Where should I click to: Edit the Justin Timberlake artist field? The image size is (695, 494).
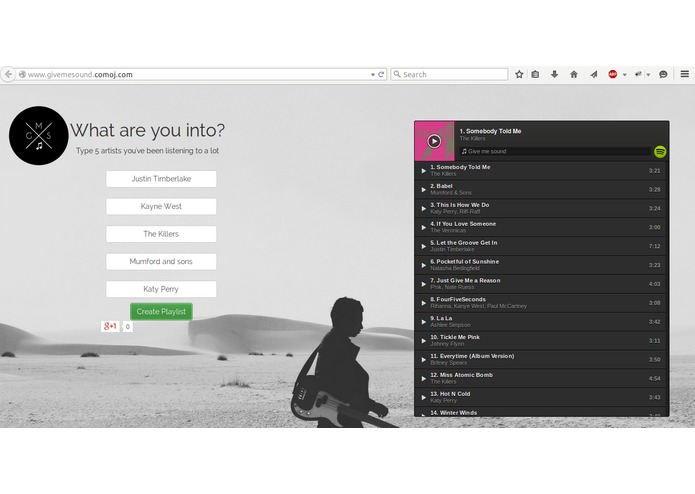tap(161, 179)
